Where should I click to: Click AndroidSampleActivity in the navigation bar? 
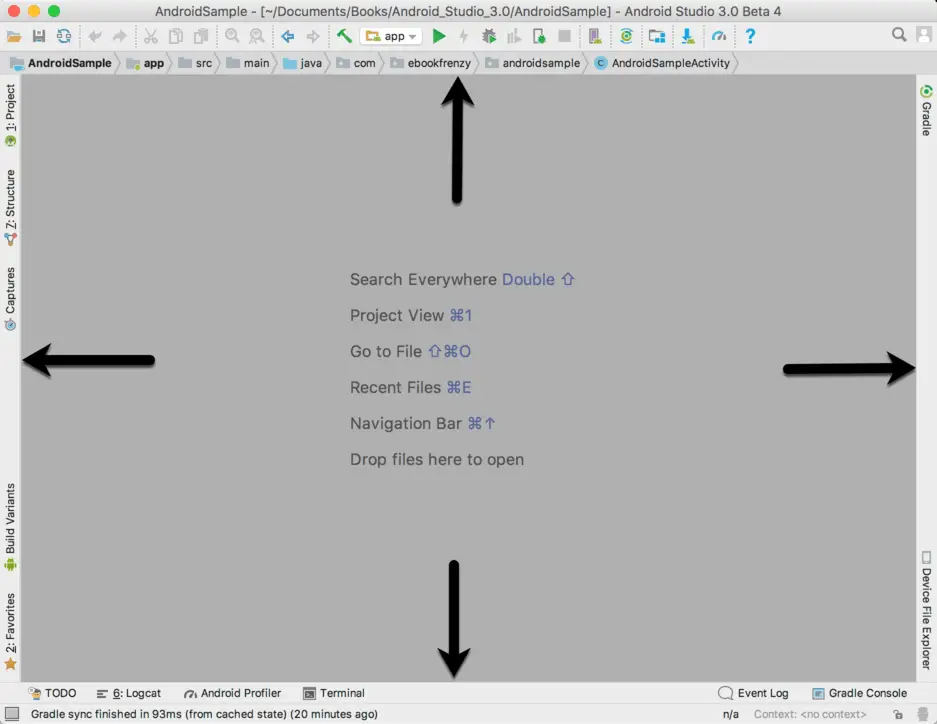(662, 63)
